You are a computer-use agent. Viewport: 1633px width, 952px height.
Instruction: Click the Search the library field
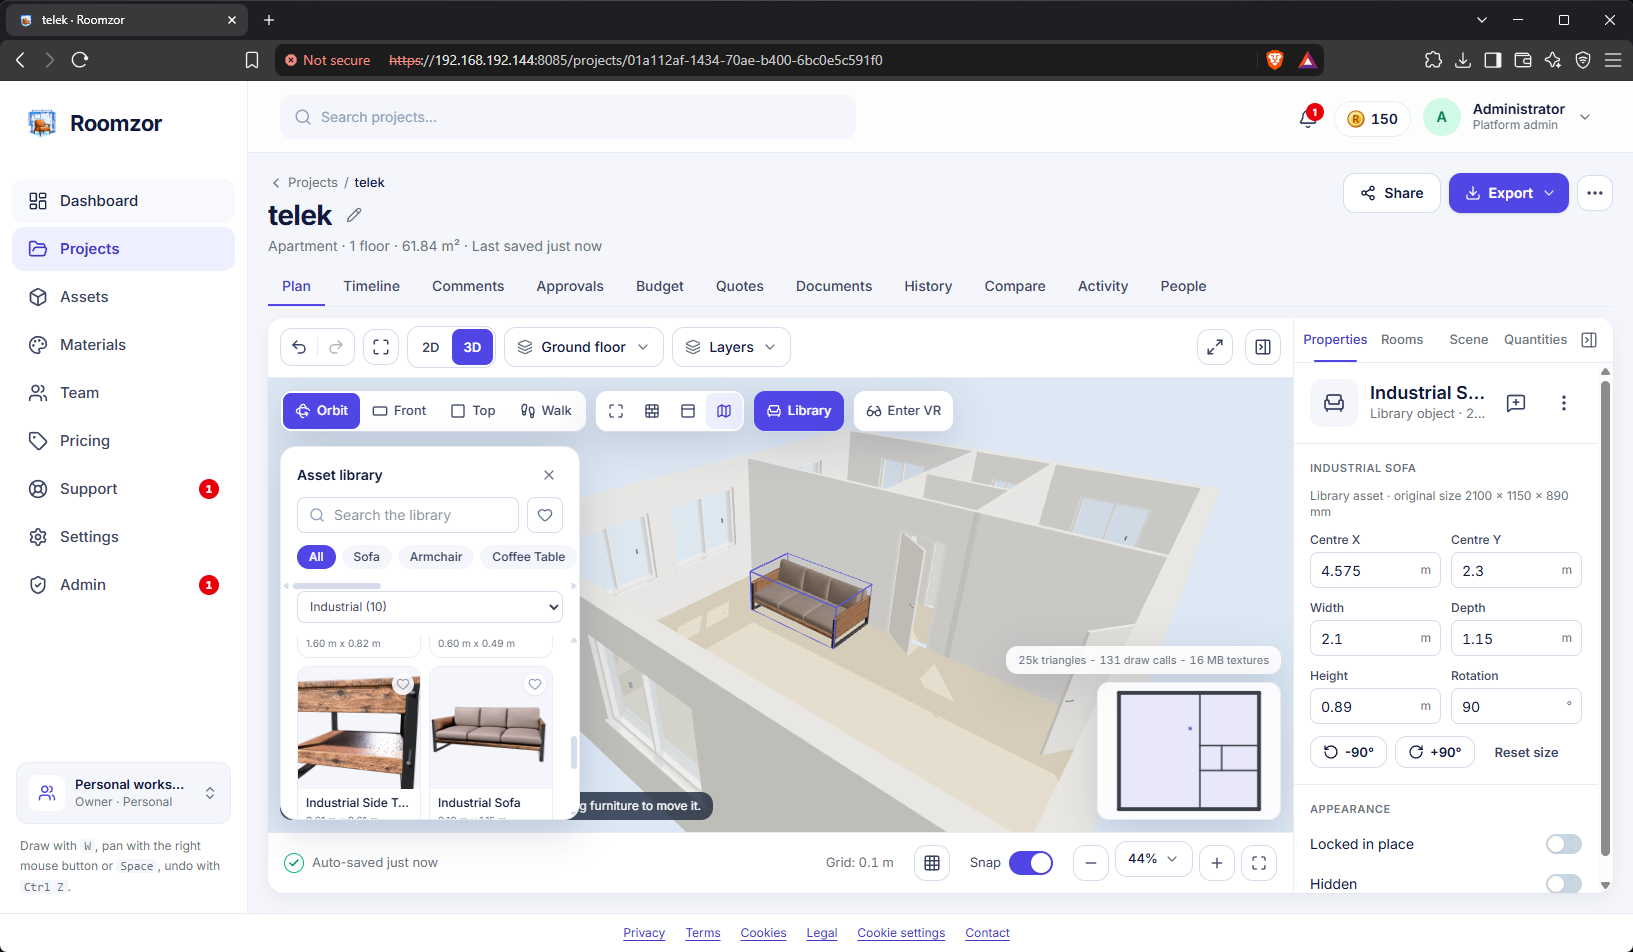pyautogui.click(x=408, y=515)
